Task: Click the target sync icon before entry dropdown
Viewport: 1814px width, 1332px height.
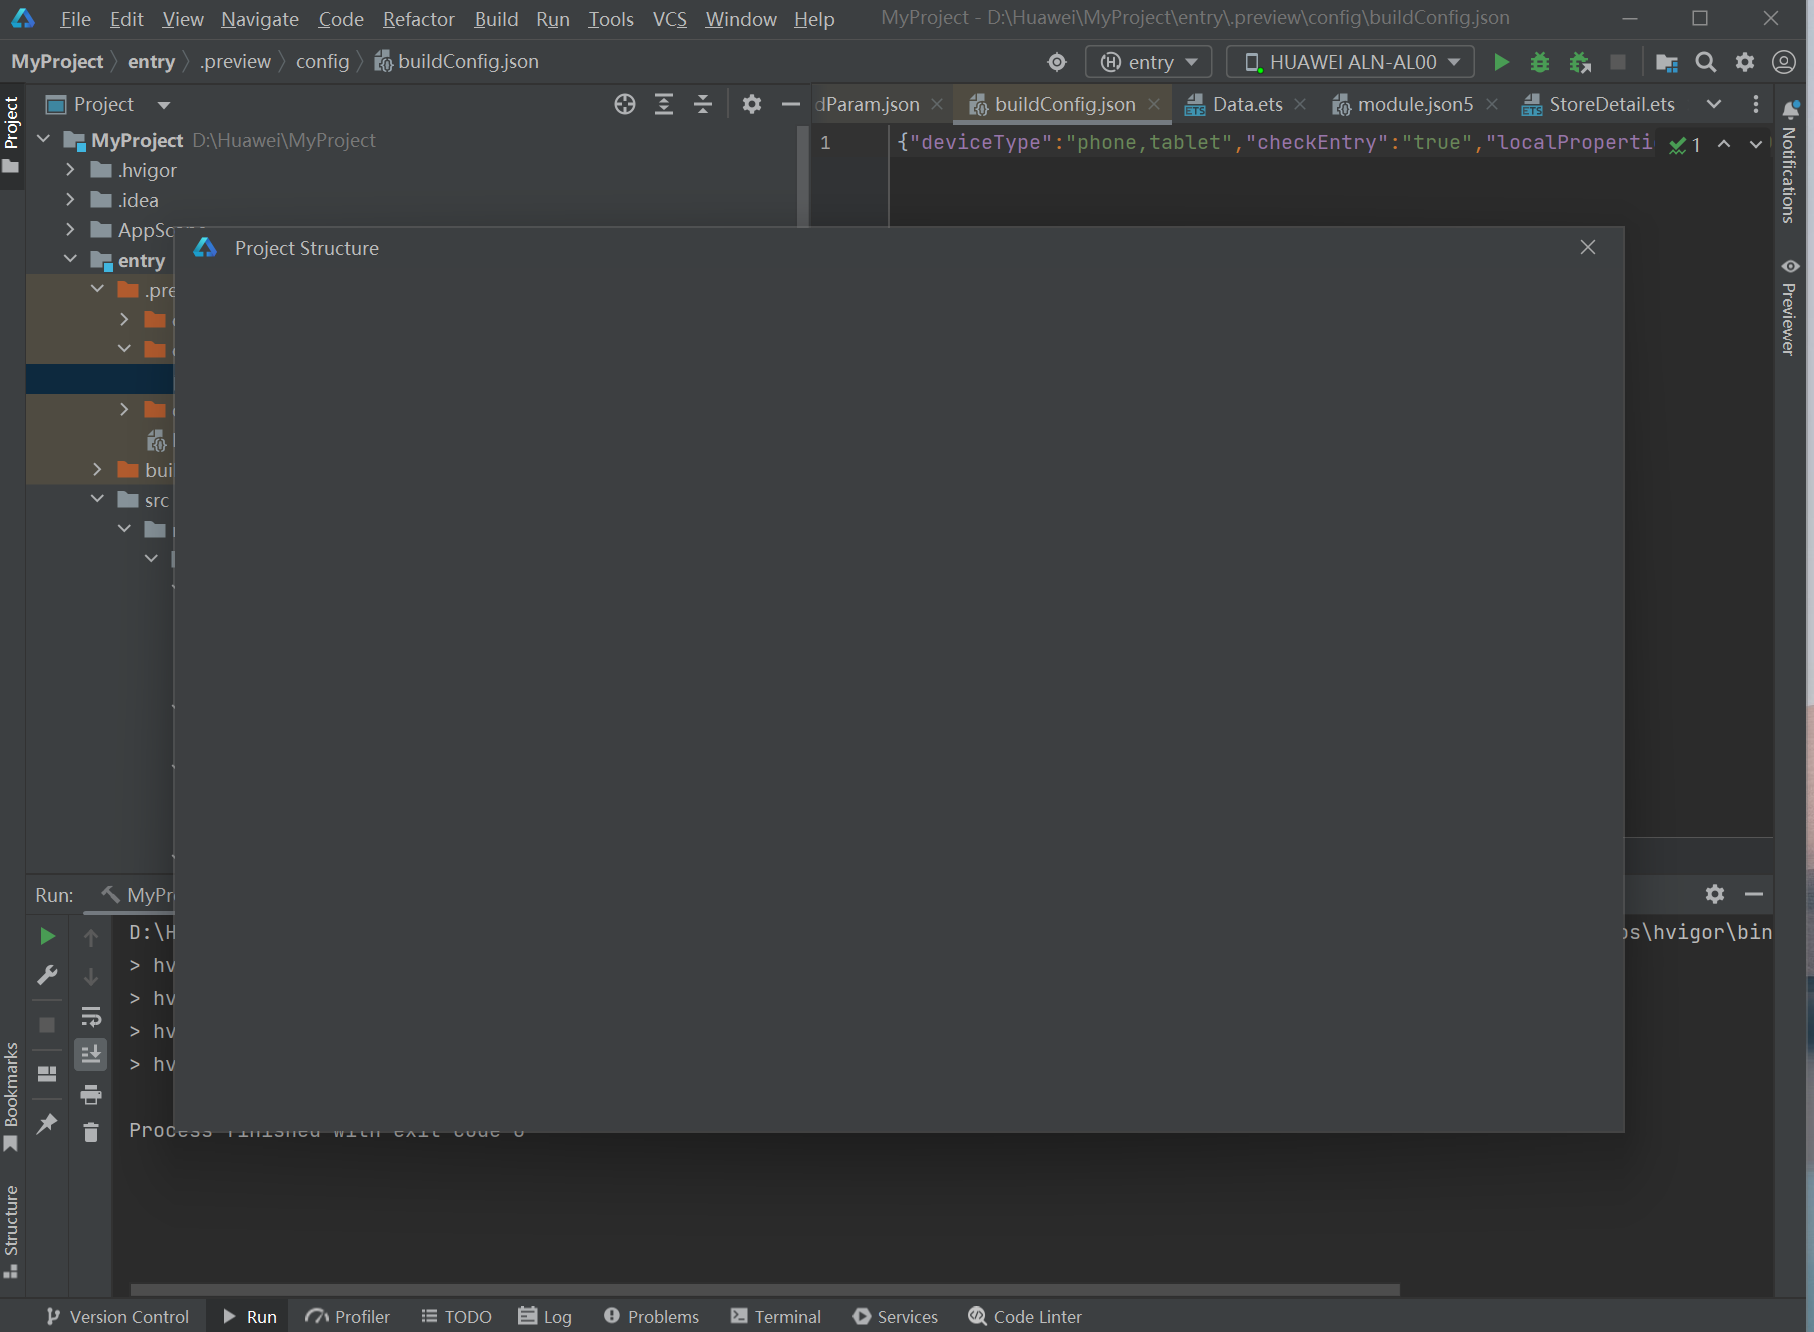Action: [x=1057, y=62]
